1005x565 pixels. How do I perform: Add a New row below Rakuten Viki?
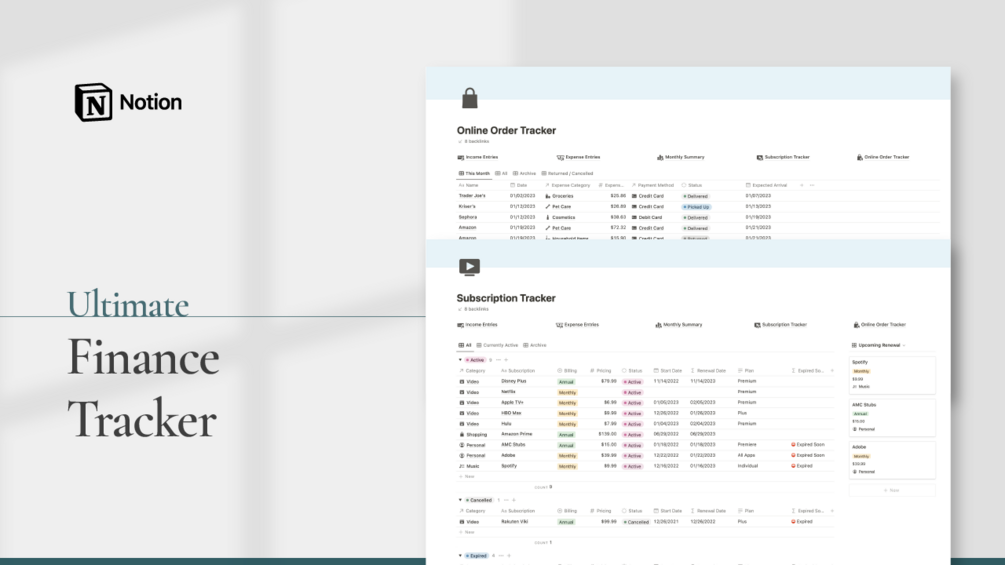tap(467, 532)
